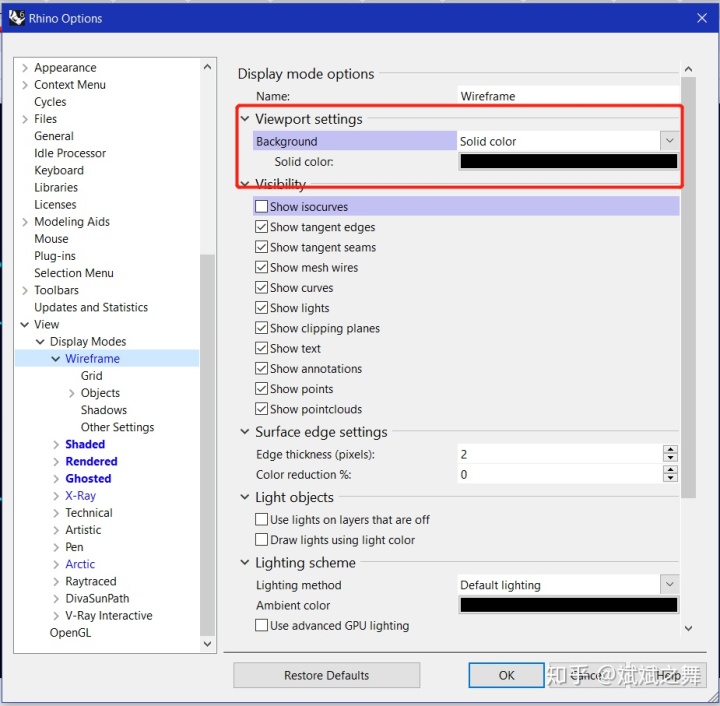Viewport: 720px width, 706px height.
Task: Open the Plug-ins options page
Action: (x=55, y=256)
